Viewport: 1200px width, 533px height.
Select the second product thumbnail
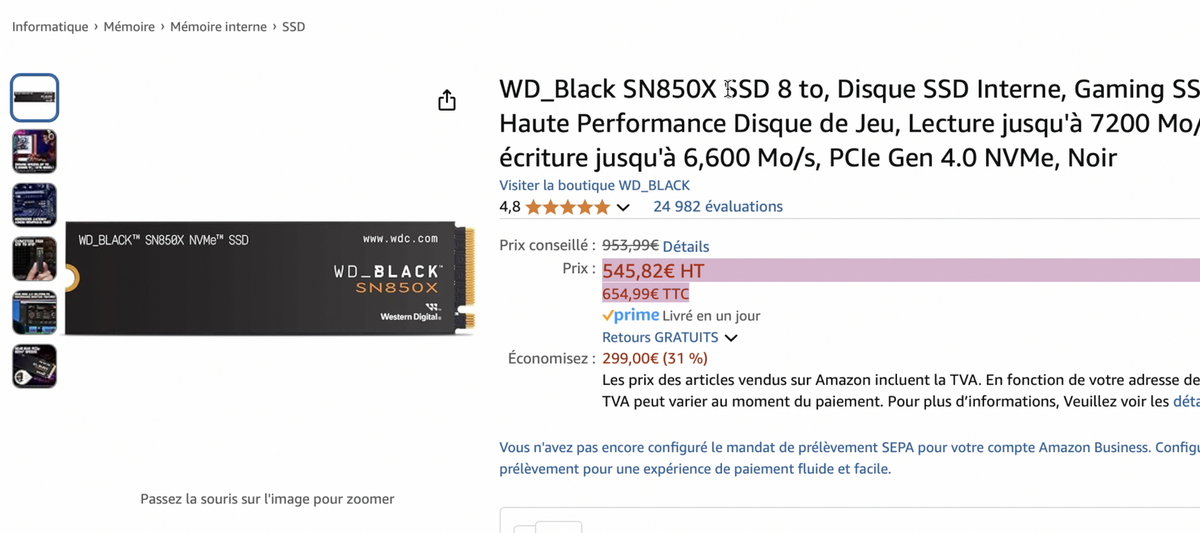[34, 152]
